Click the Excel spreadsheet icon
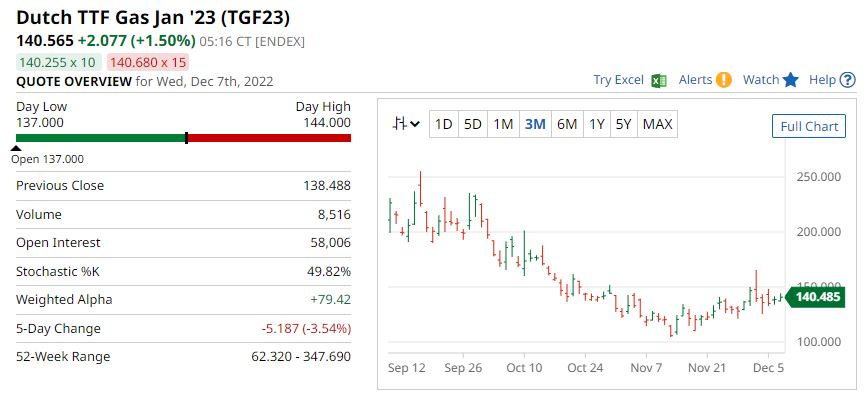Screen dimensions: 868x404 [x=658, y=80]
